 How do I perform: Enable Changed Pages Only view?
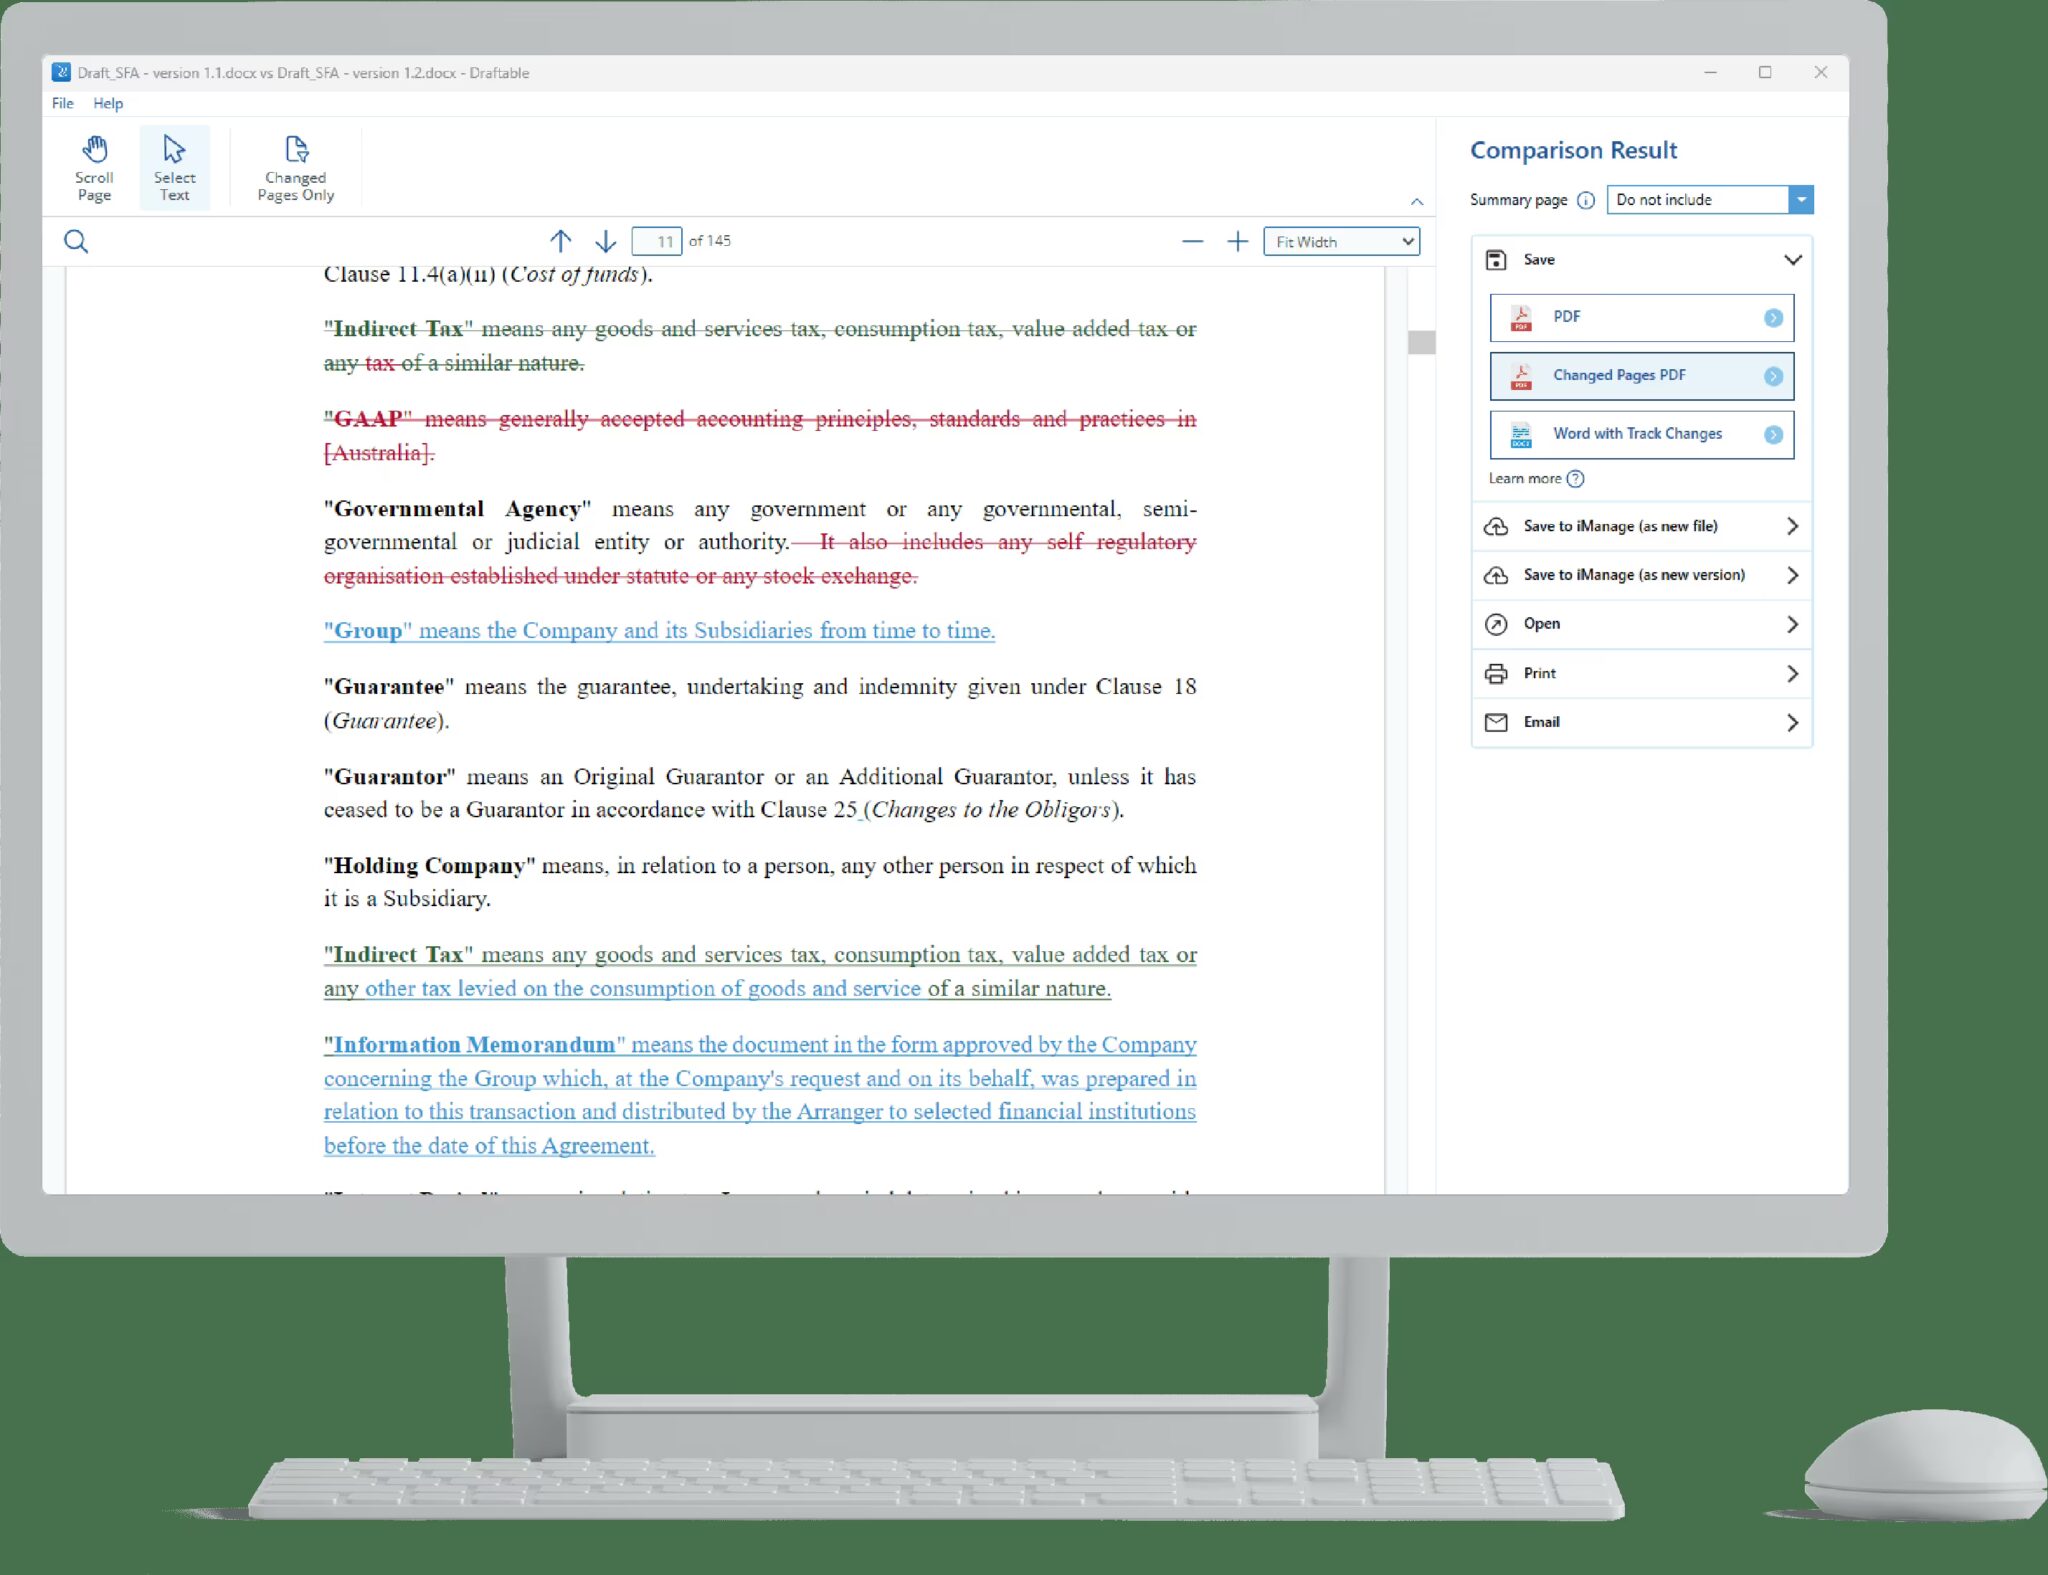point(293,166)
